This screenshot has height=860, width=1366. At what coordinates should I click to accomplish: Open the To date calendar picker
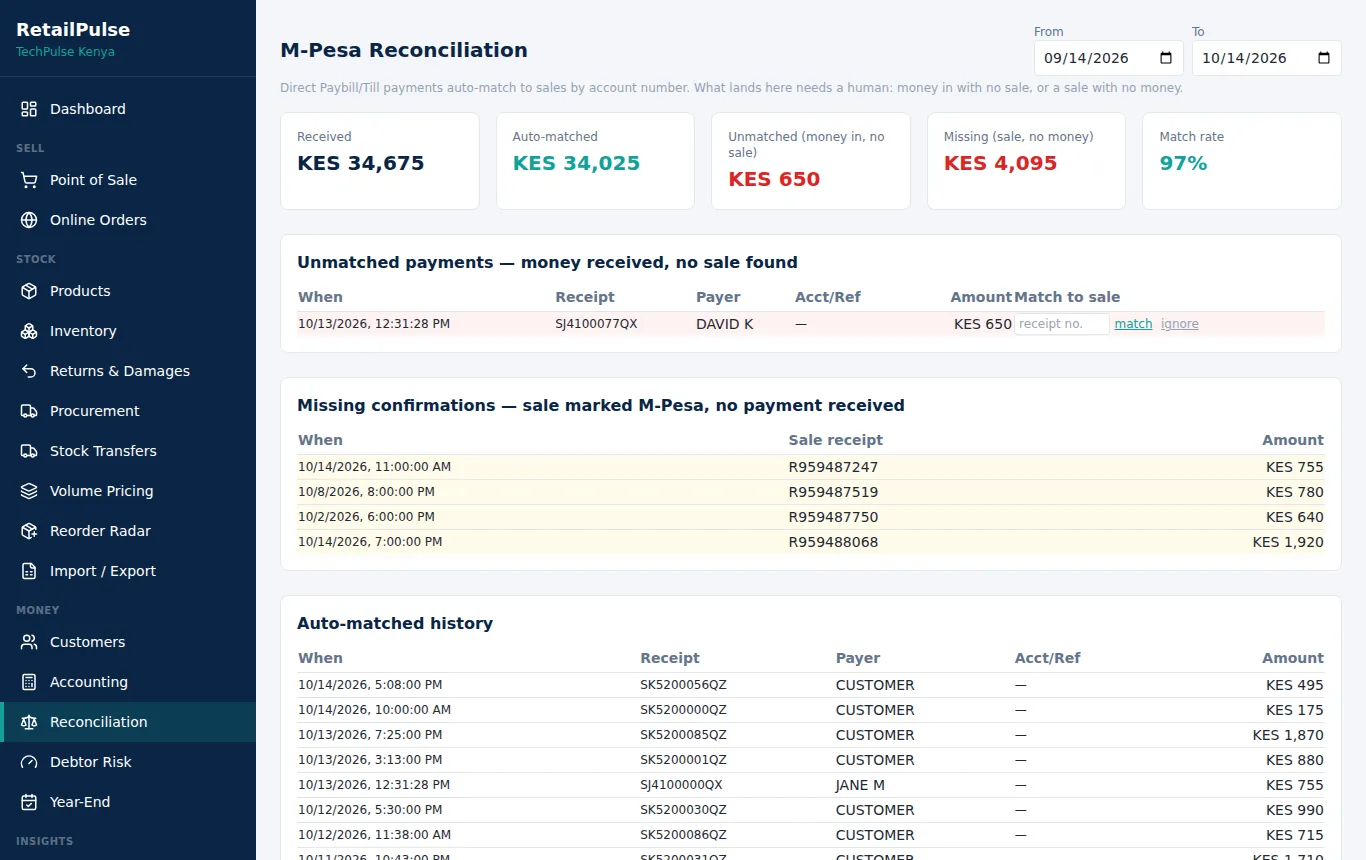[1324, 58]
